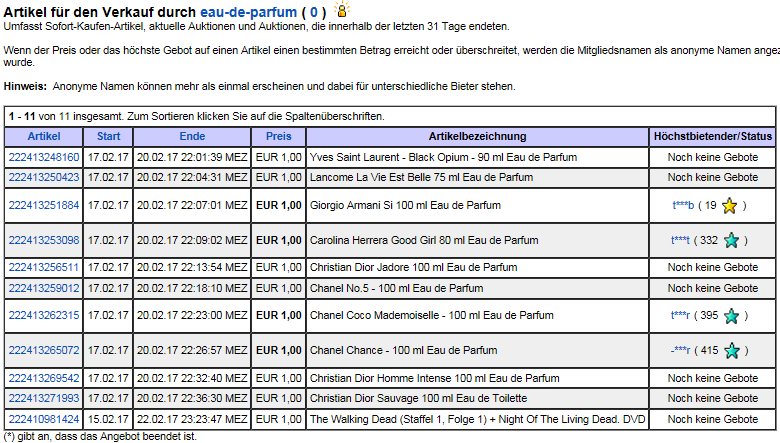Click the new-member icon beside eau-de-parfum

click(341, 9)
